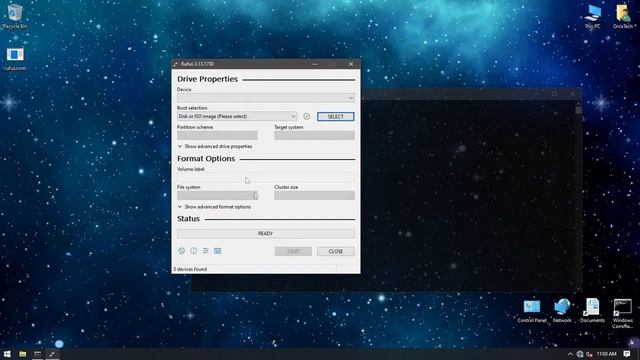
Task: Click the Rufus taskbar icon
Action: pos(52,354)
